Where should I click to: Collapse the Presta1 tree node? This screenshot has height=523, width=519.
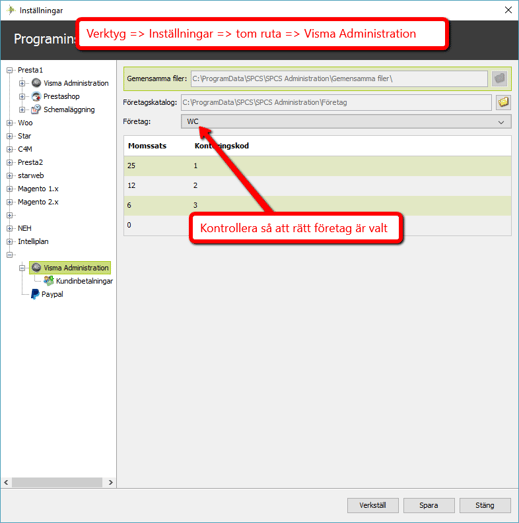(x=10, y=70)
